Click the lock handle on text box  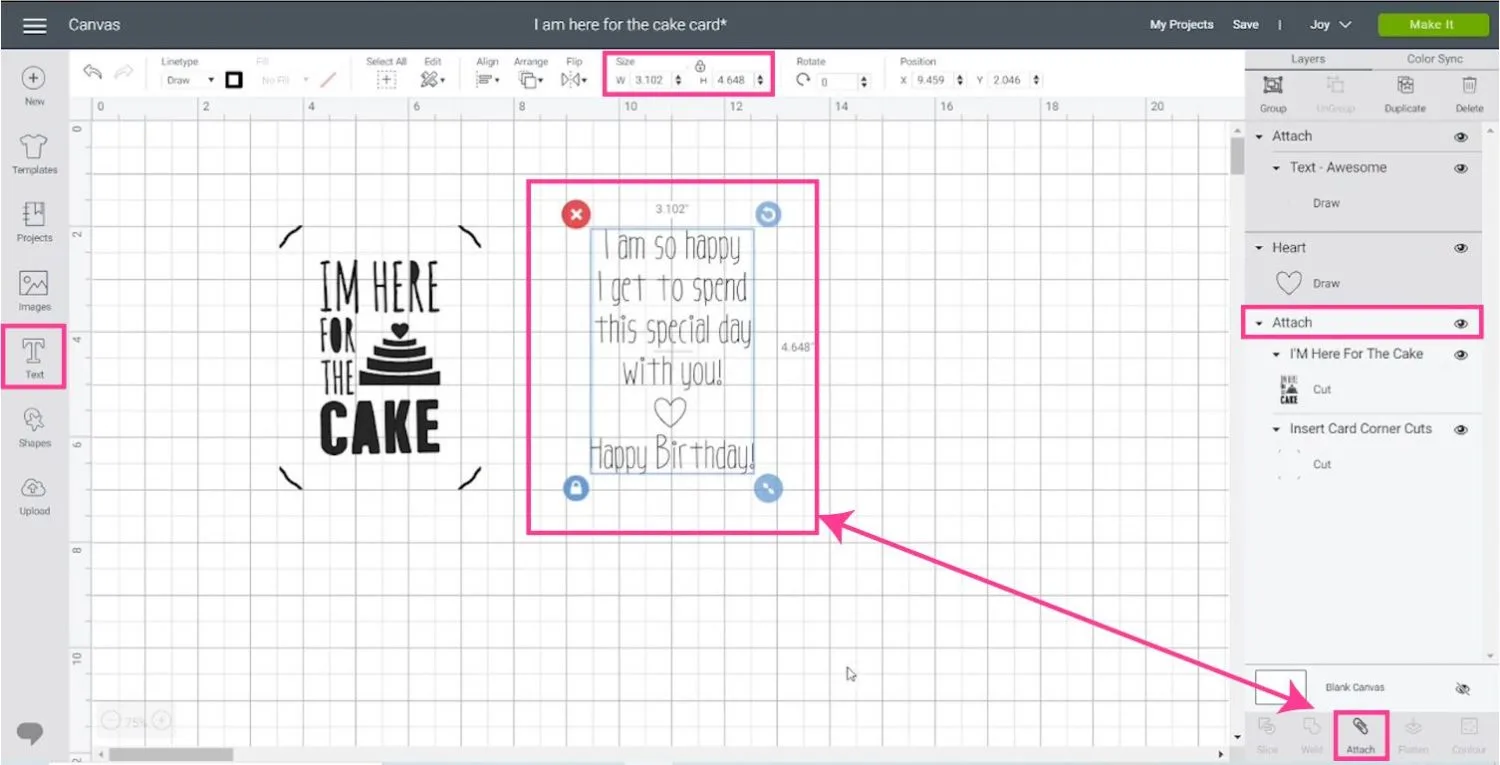576,488
